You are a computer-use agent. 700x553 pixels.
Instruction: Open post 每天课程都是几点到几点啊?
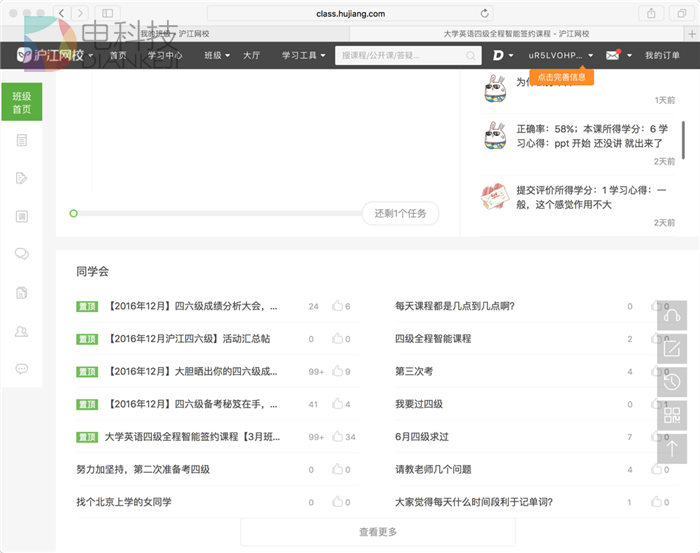pos(455,306)
